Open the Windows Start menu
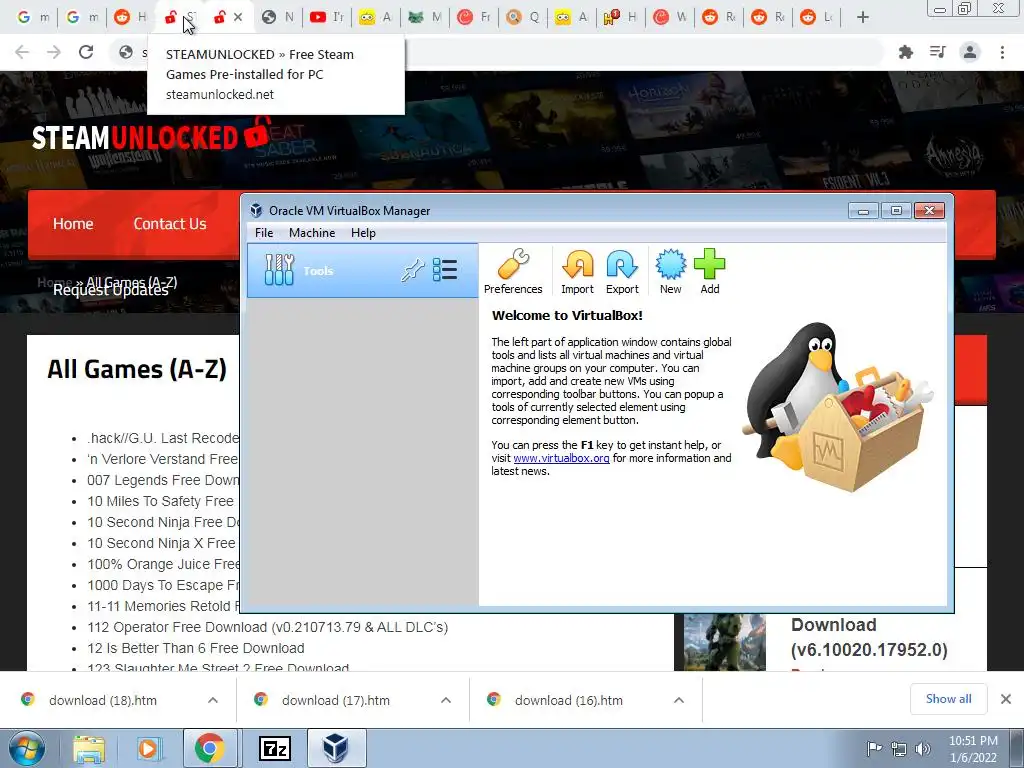Viewport: 1024px width, 768px height. click(27, 748)
